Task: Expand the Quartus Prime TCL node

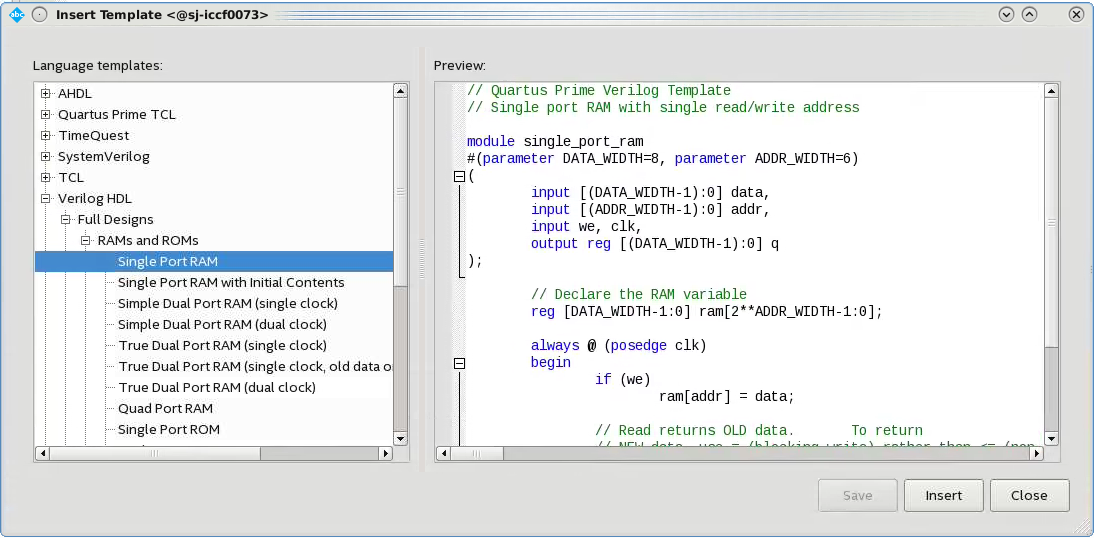Action: pyautogui.click(x=46, y=114)
